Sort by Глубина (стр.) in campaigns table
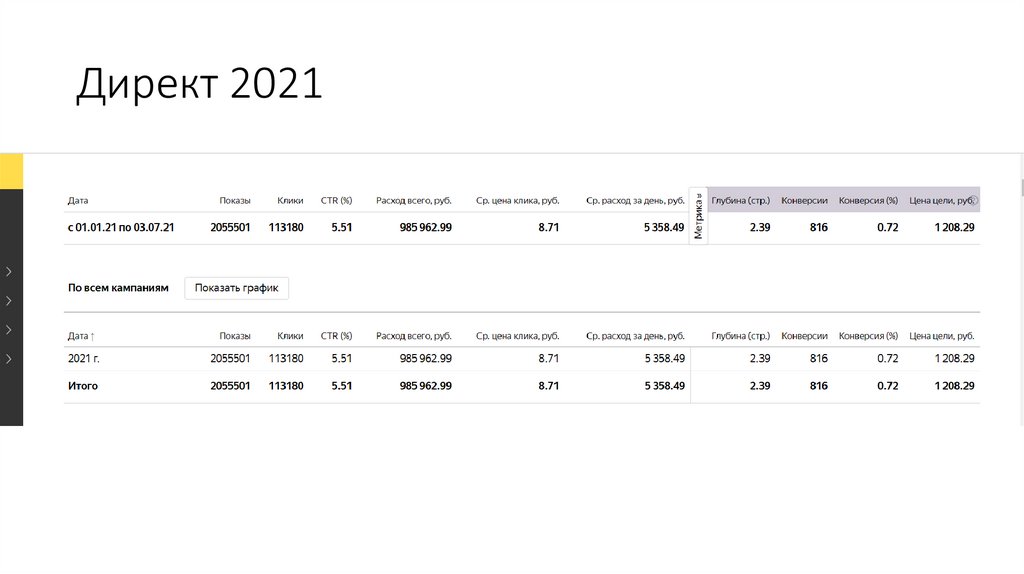The image size is (1024, 574). coord(741,336)
